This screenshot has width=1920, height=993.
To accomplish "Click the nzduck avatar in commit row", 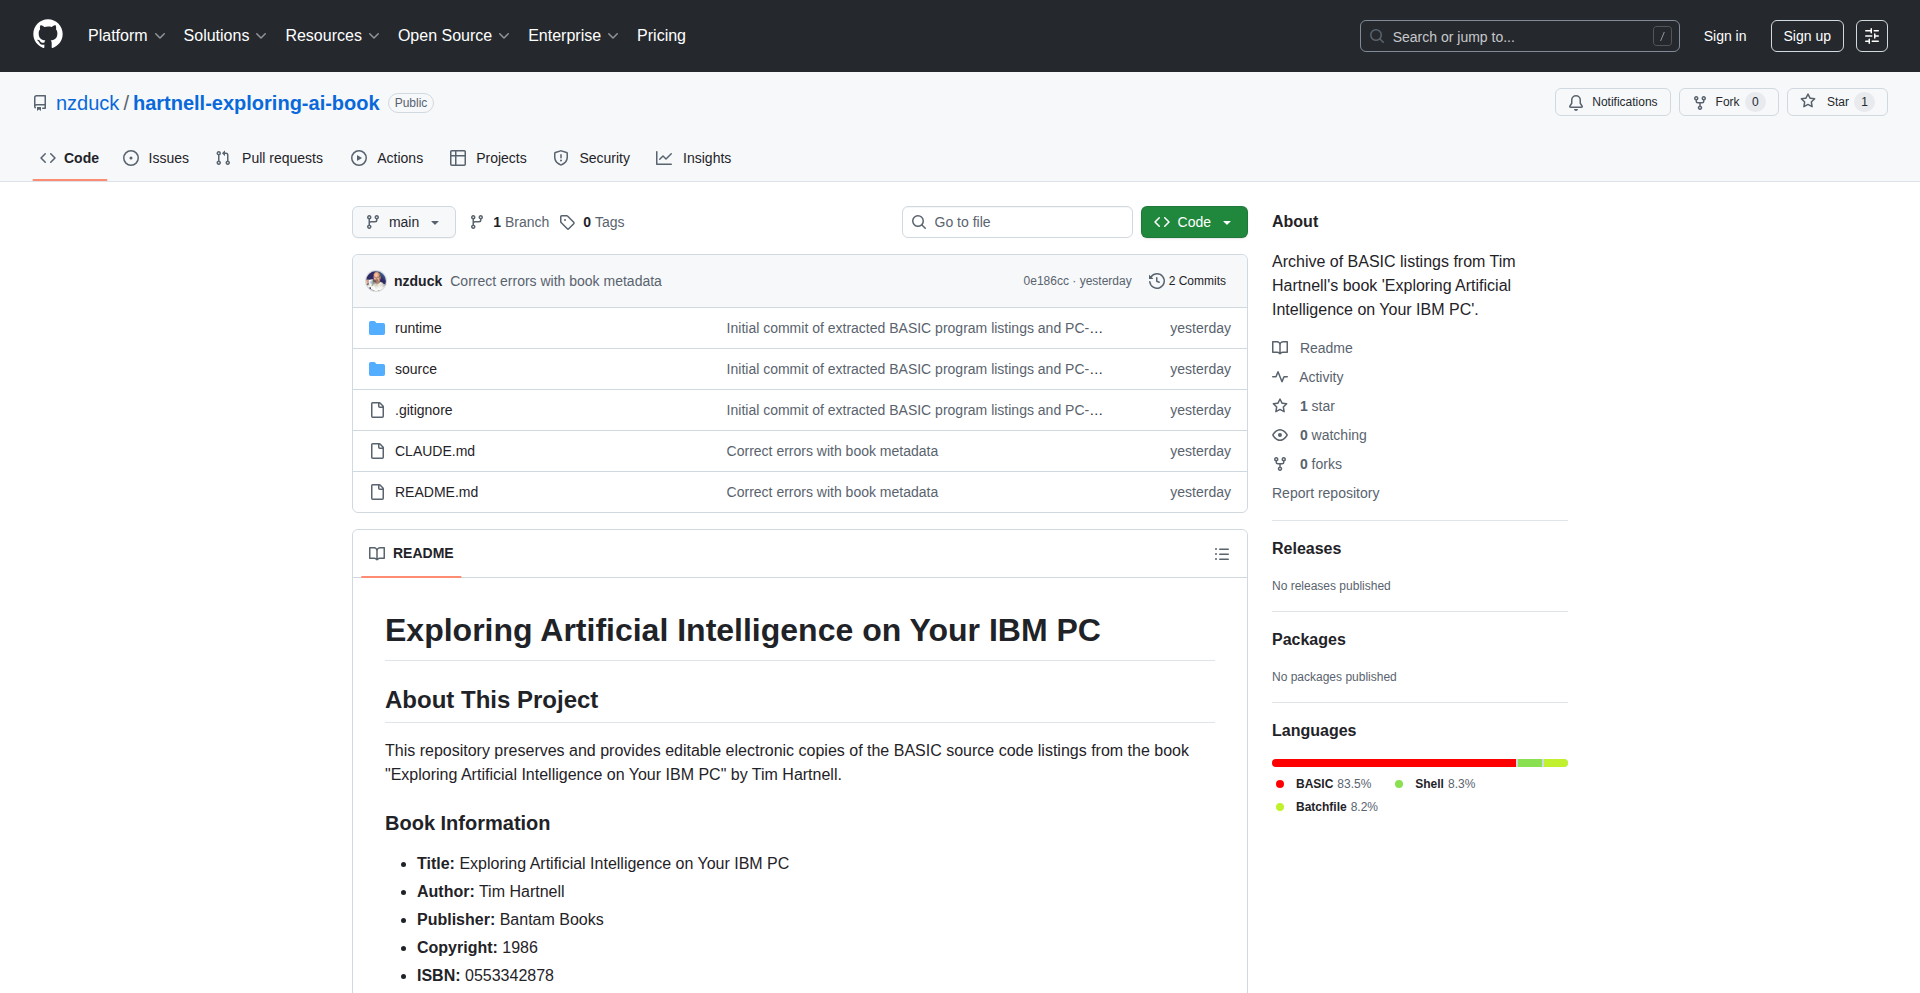I will [x=376, y=281].
